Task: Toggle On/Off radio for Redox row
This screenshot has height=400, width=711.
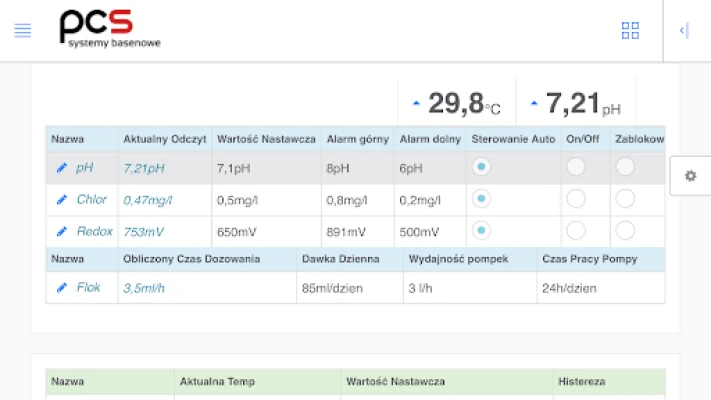Action: tap(576, 231)
